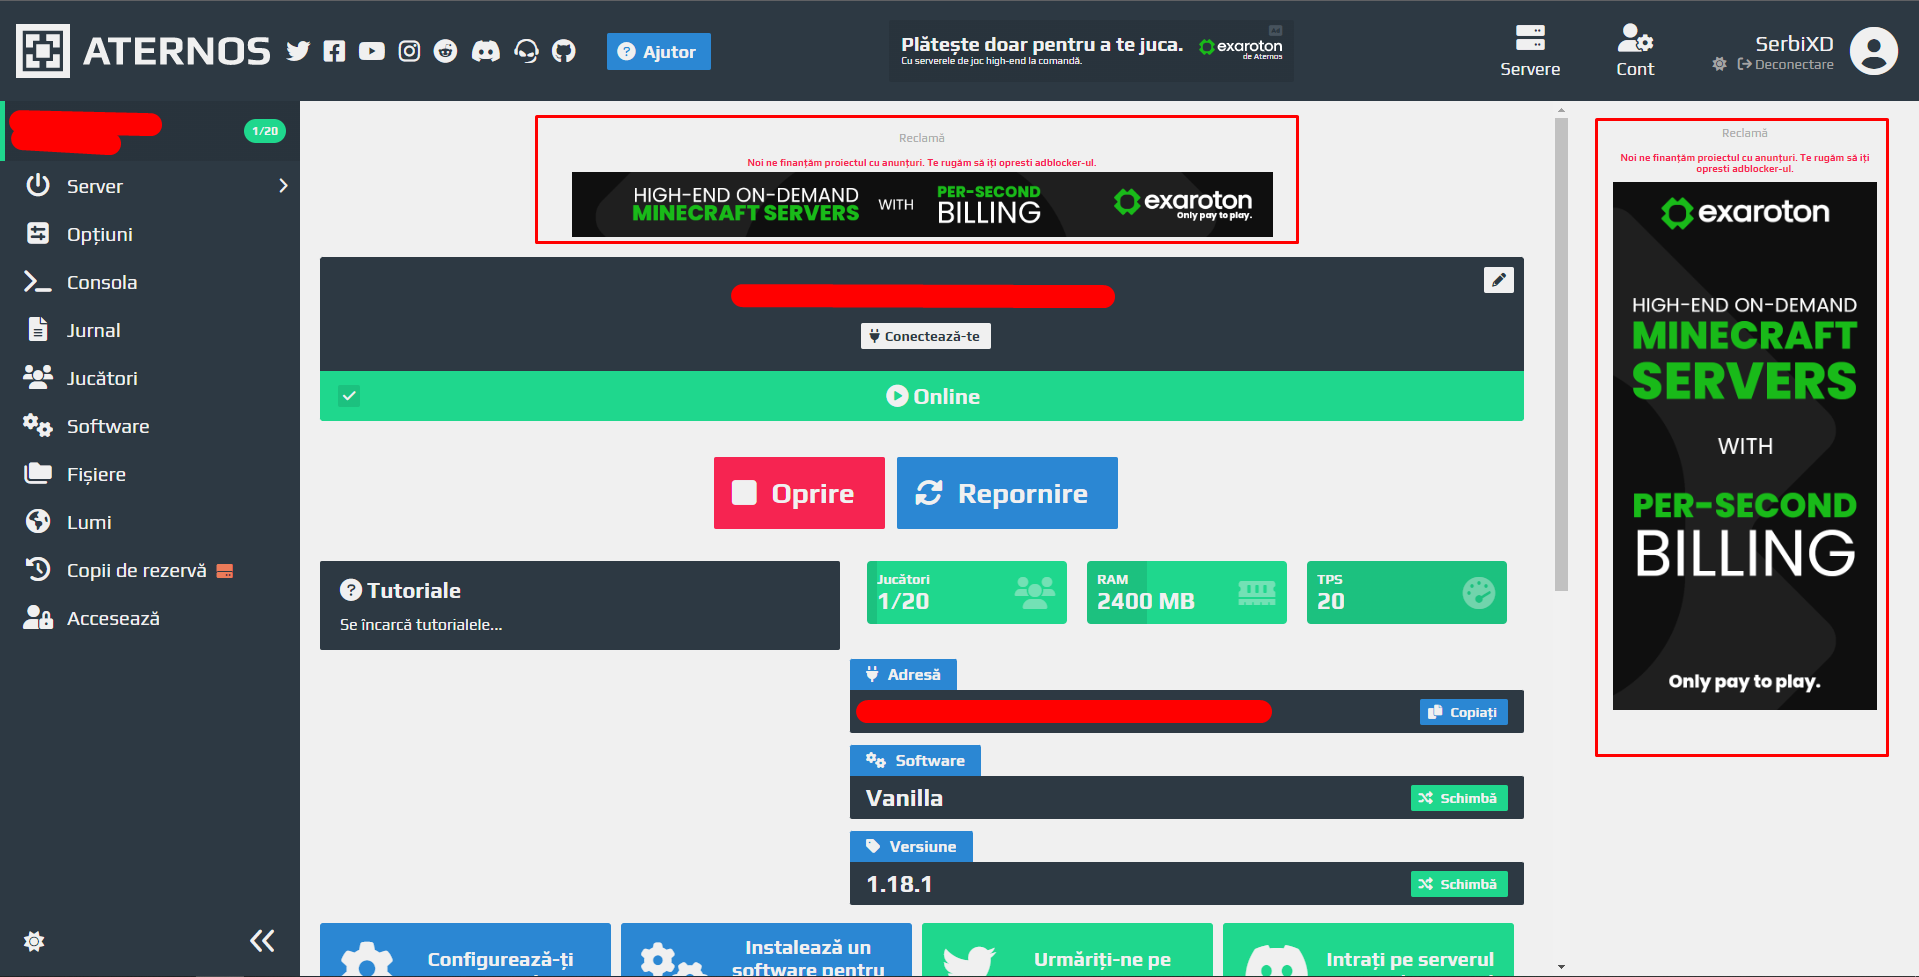Click the SerbiXD username
Viewport: 1919px width, 977px height.
pyautogui.click(x=1794, y=43)
